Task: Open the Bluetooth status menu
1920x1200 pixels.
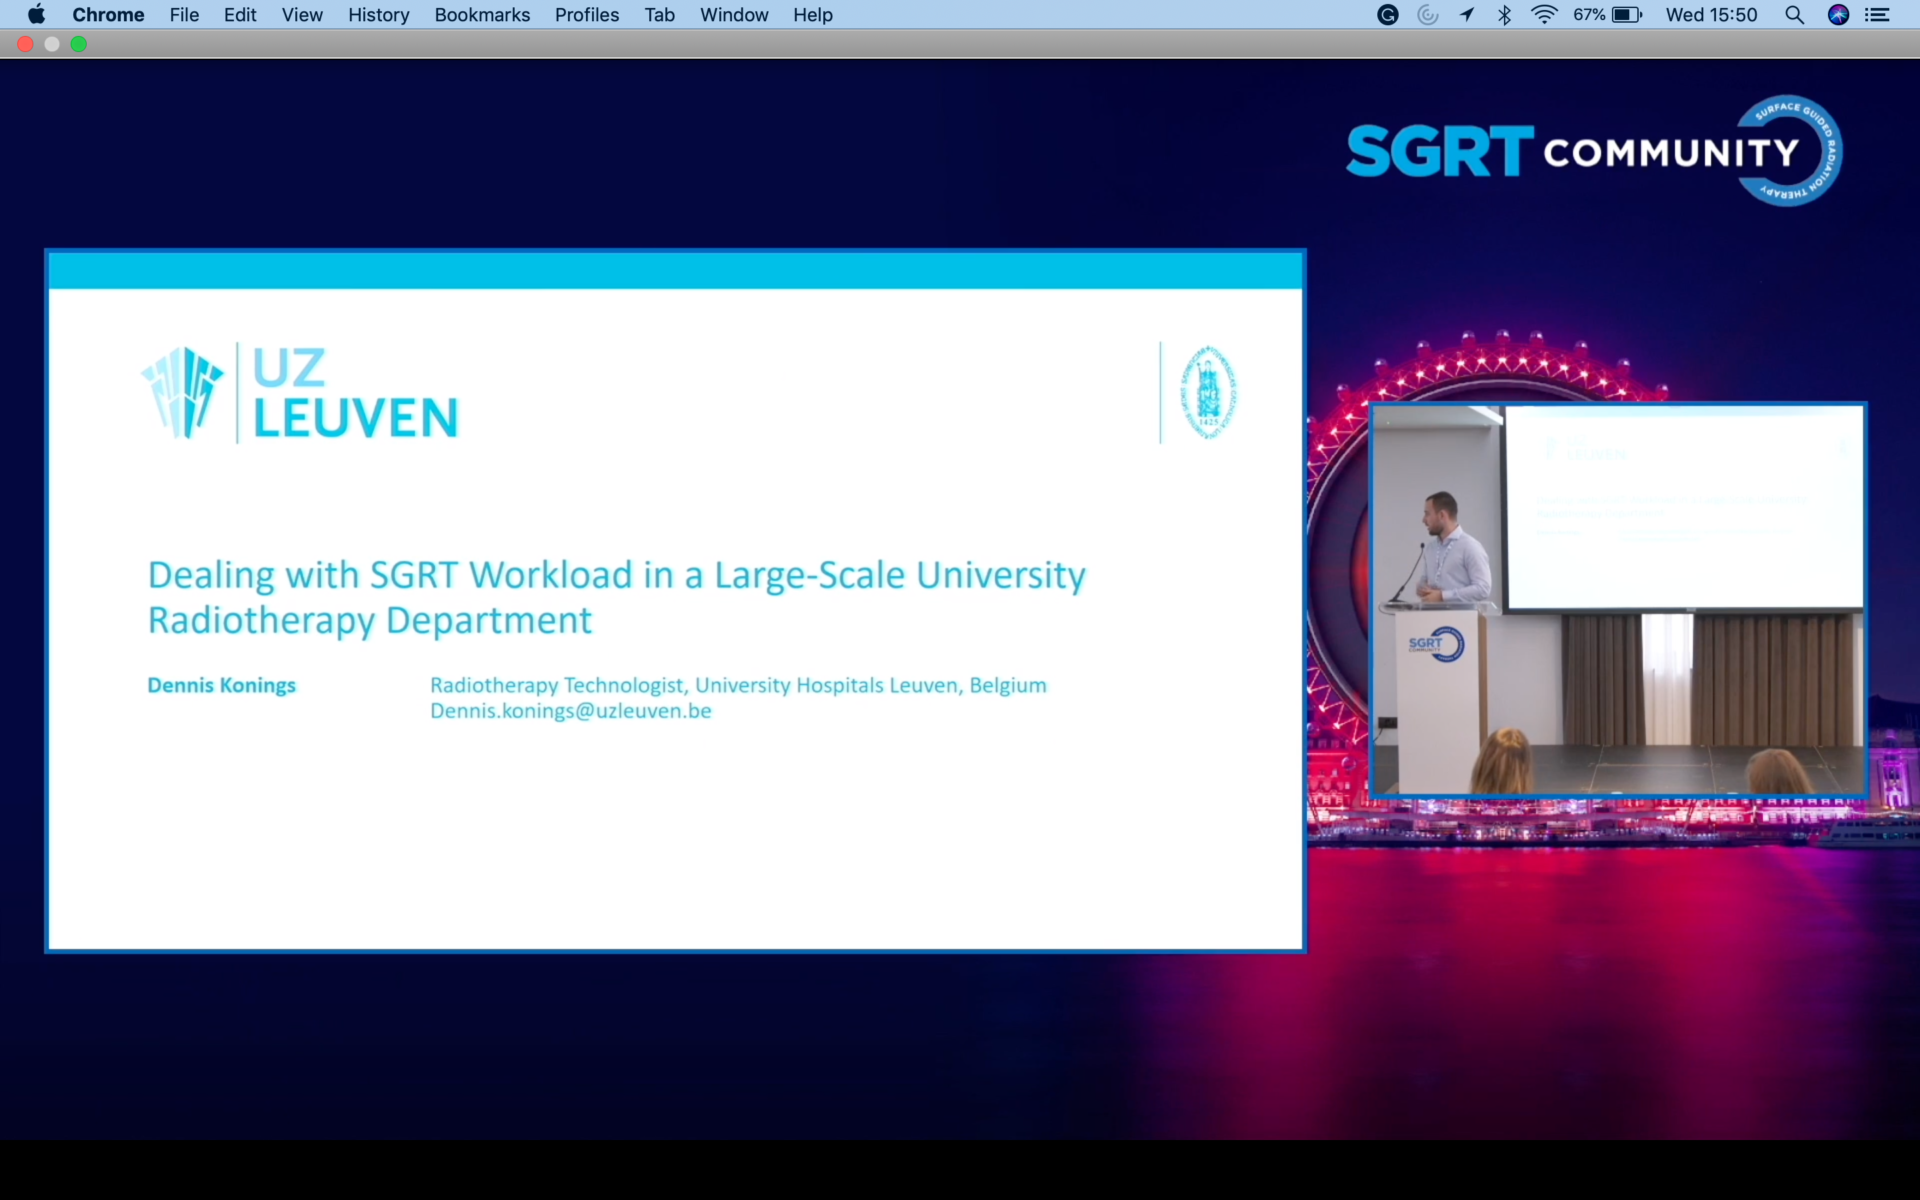Action: 1504,15
